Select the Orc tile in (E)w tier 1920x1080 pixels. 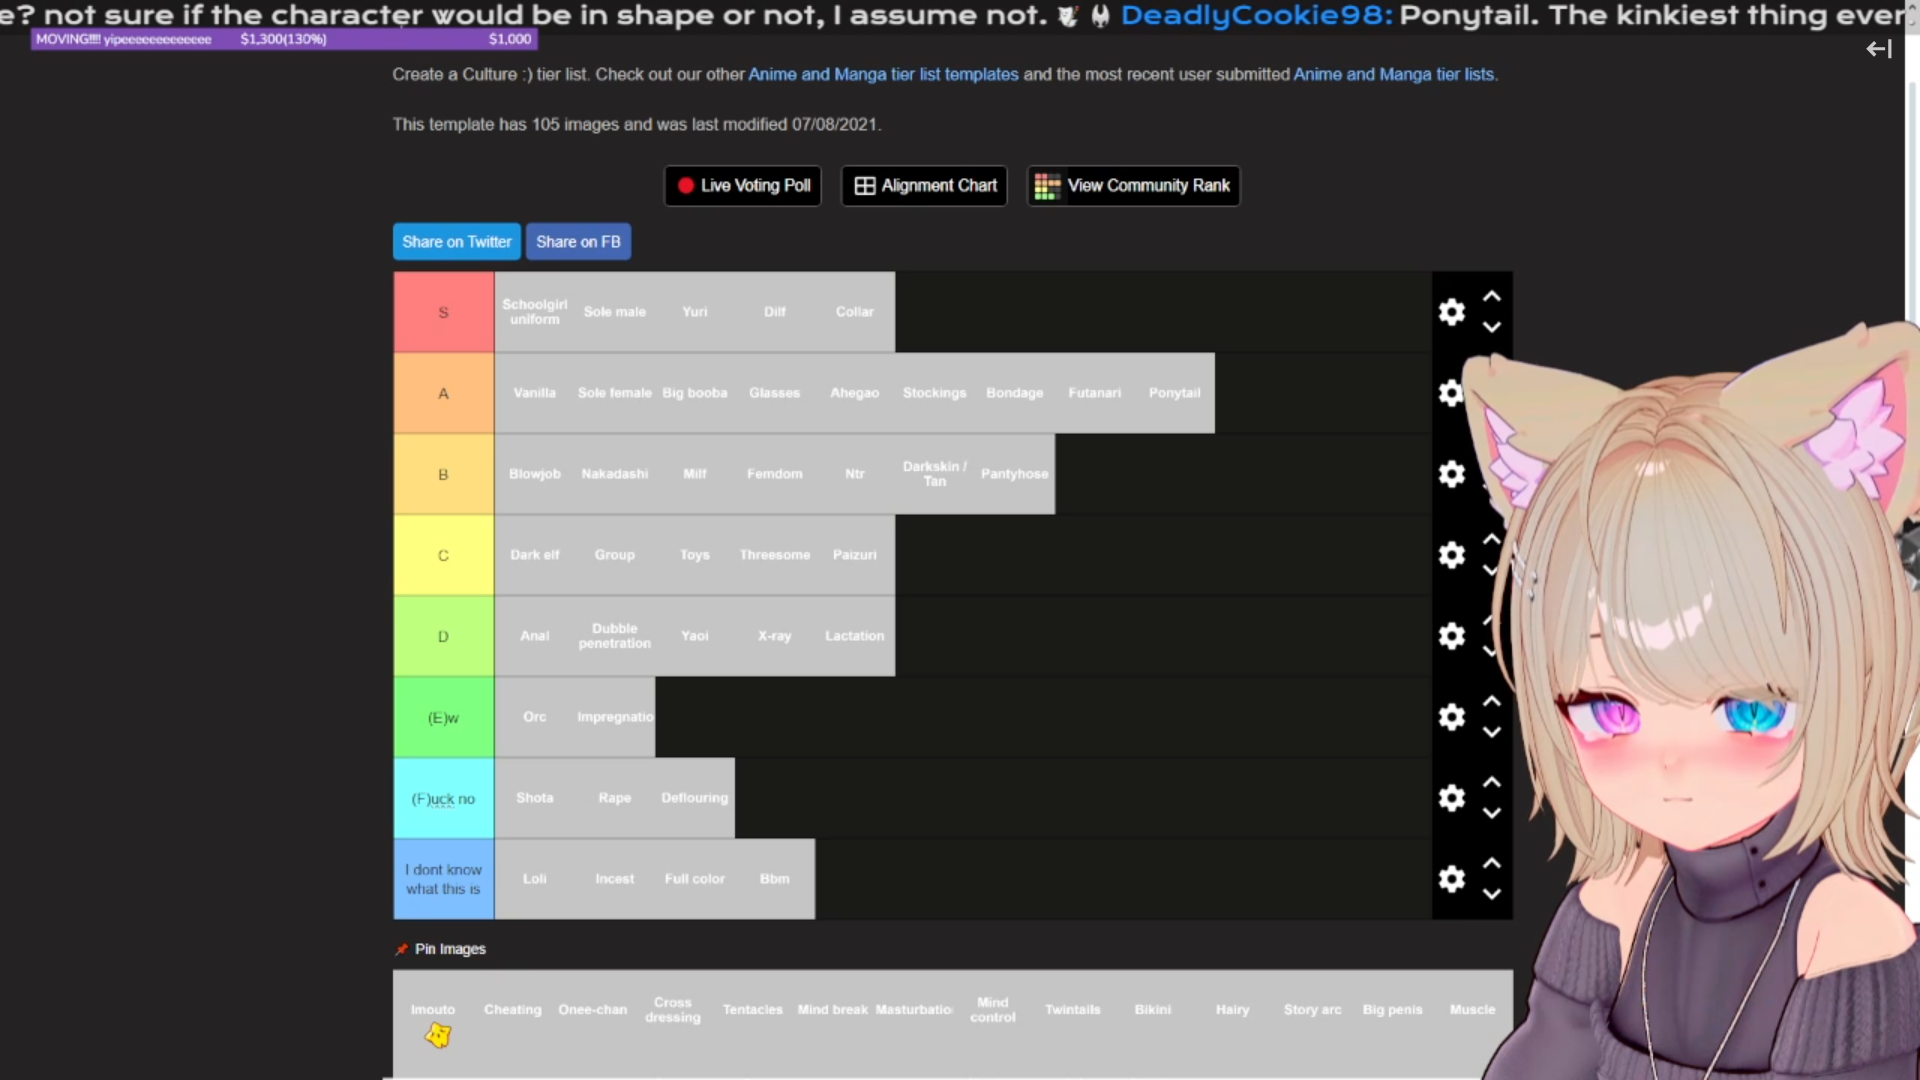pos(535,717)
